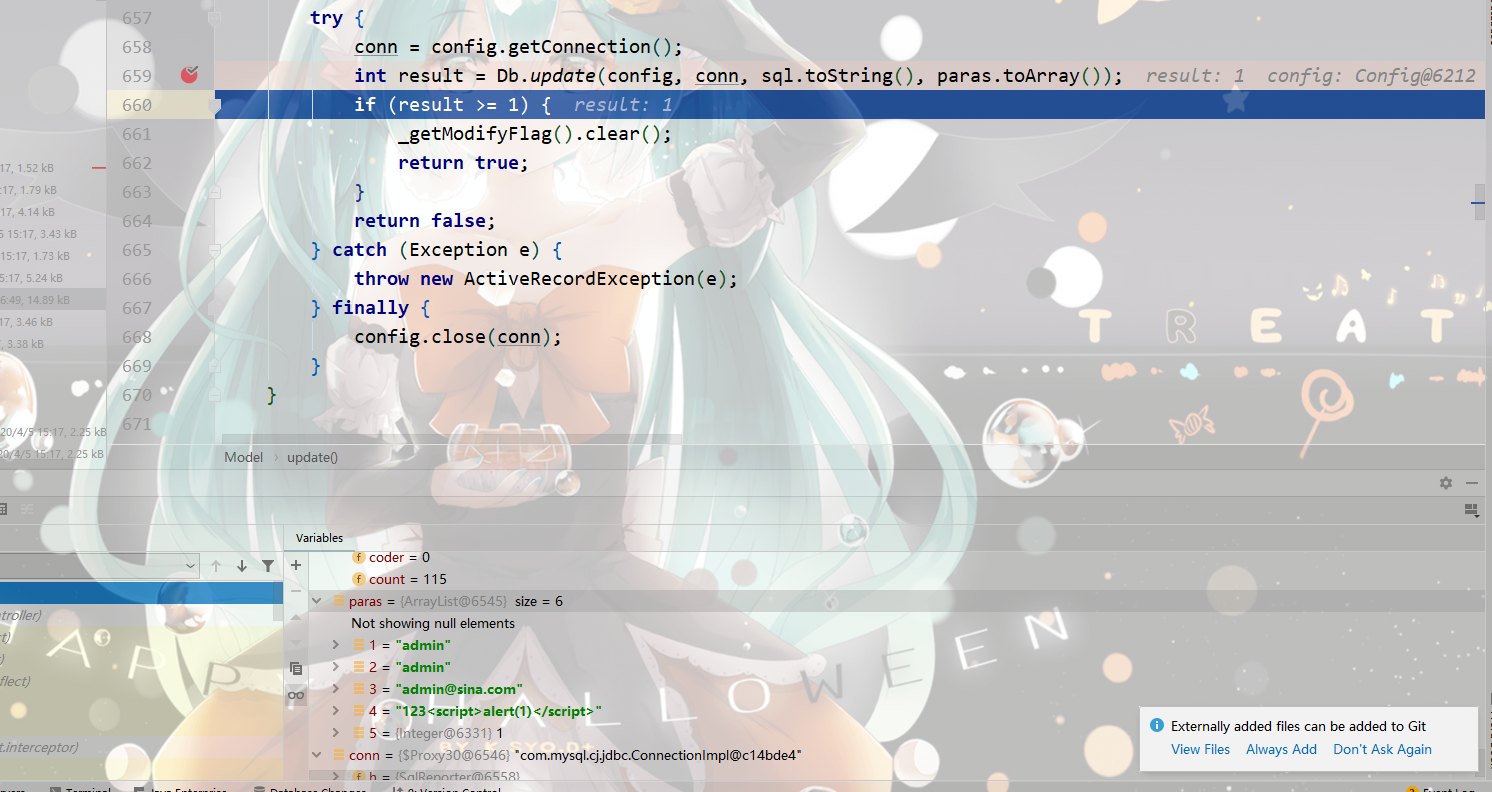1492x792 pixels.
Task: Click Always Add in Git notification
Action: click(1281, 749)
